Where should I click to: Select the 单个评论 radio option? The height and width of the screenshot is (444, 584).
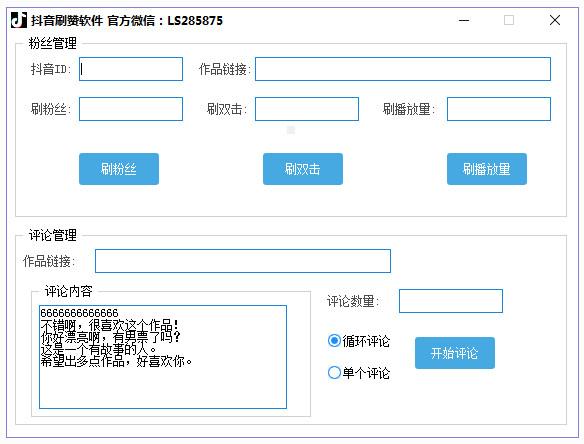[x=359, y=373]
